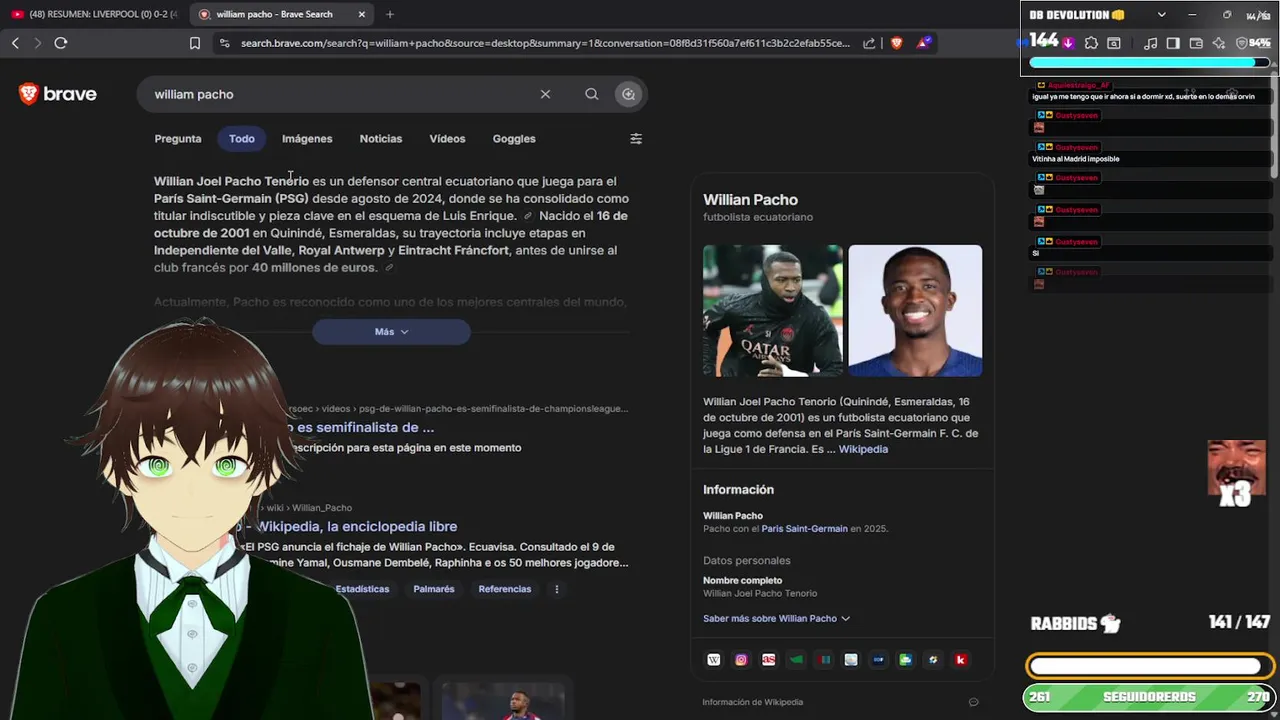
Task: Open the Leo AI sparkle icon
Action: coord(1219,43)
